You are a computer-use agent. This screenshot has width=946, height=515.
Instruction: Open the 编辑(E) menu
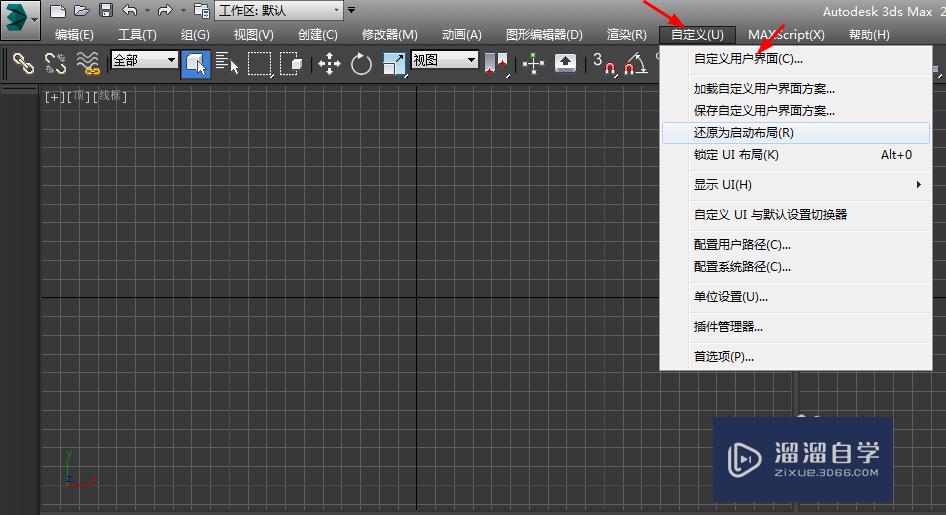click(74, 34)
